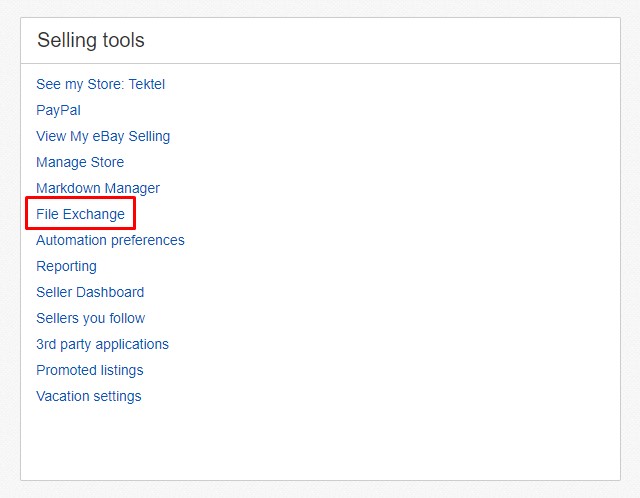Open the File Exchange link
This screenshot has height=498, width=640.
pyautogui.click(x=80, y=214)
